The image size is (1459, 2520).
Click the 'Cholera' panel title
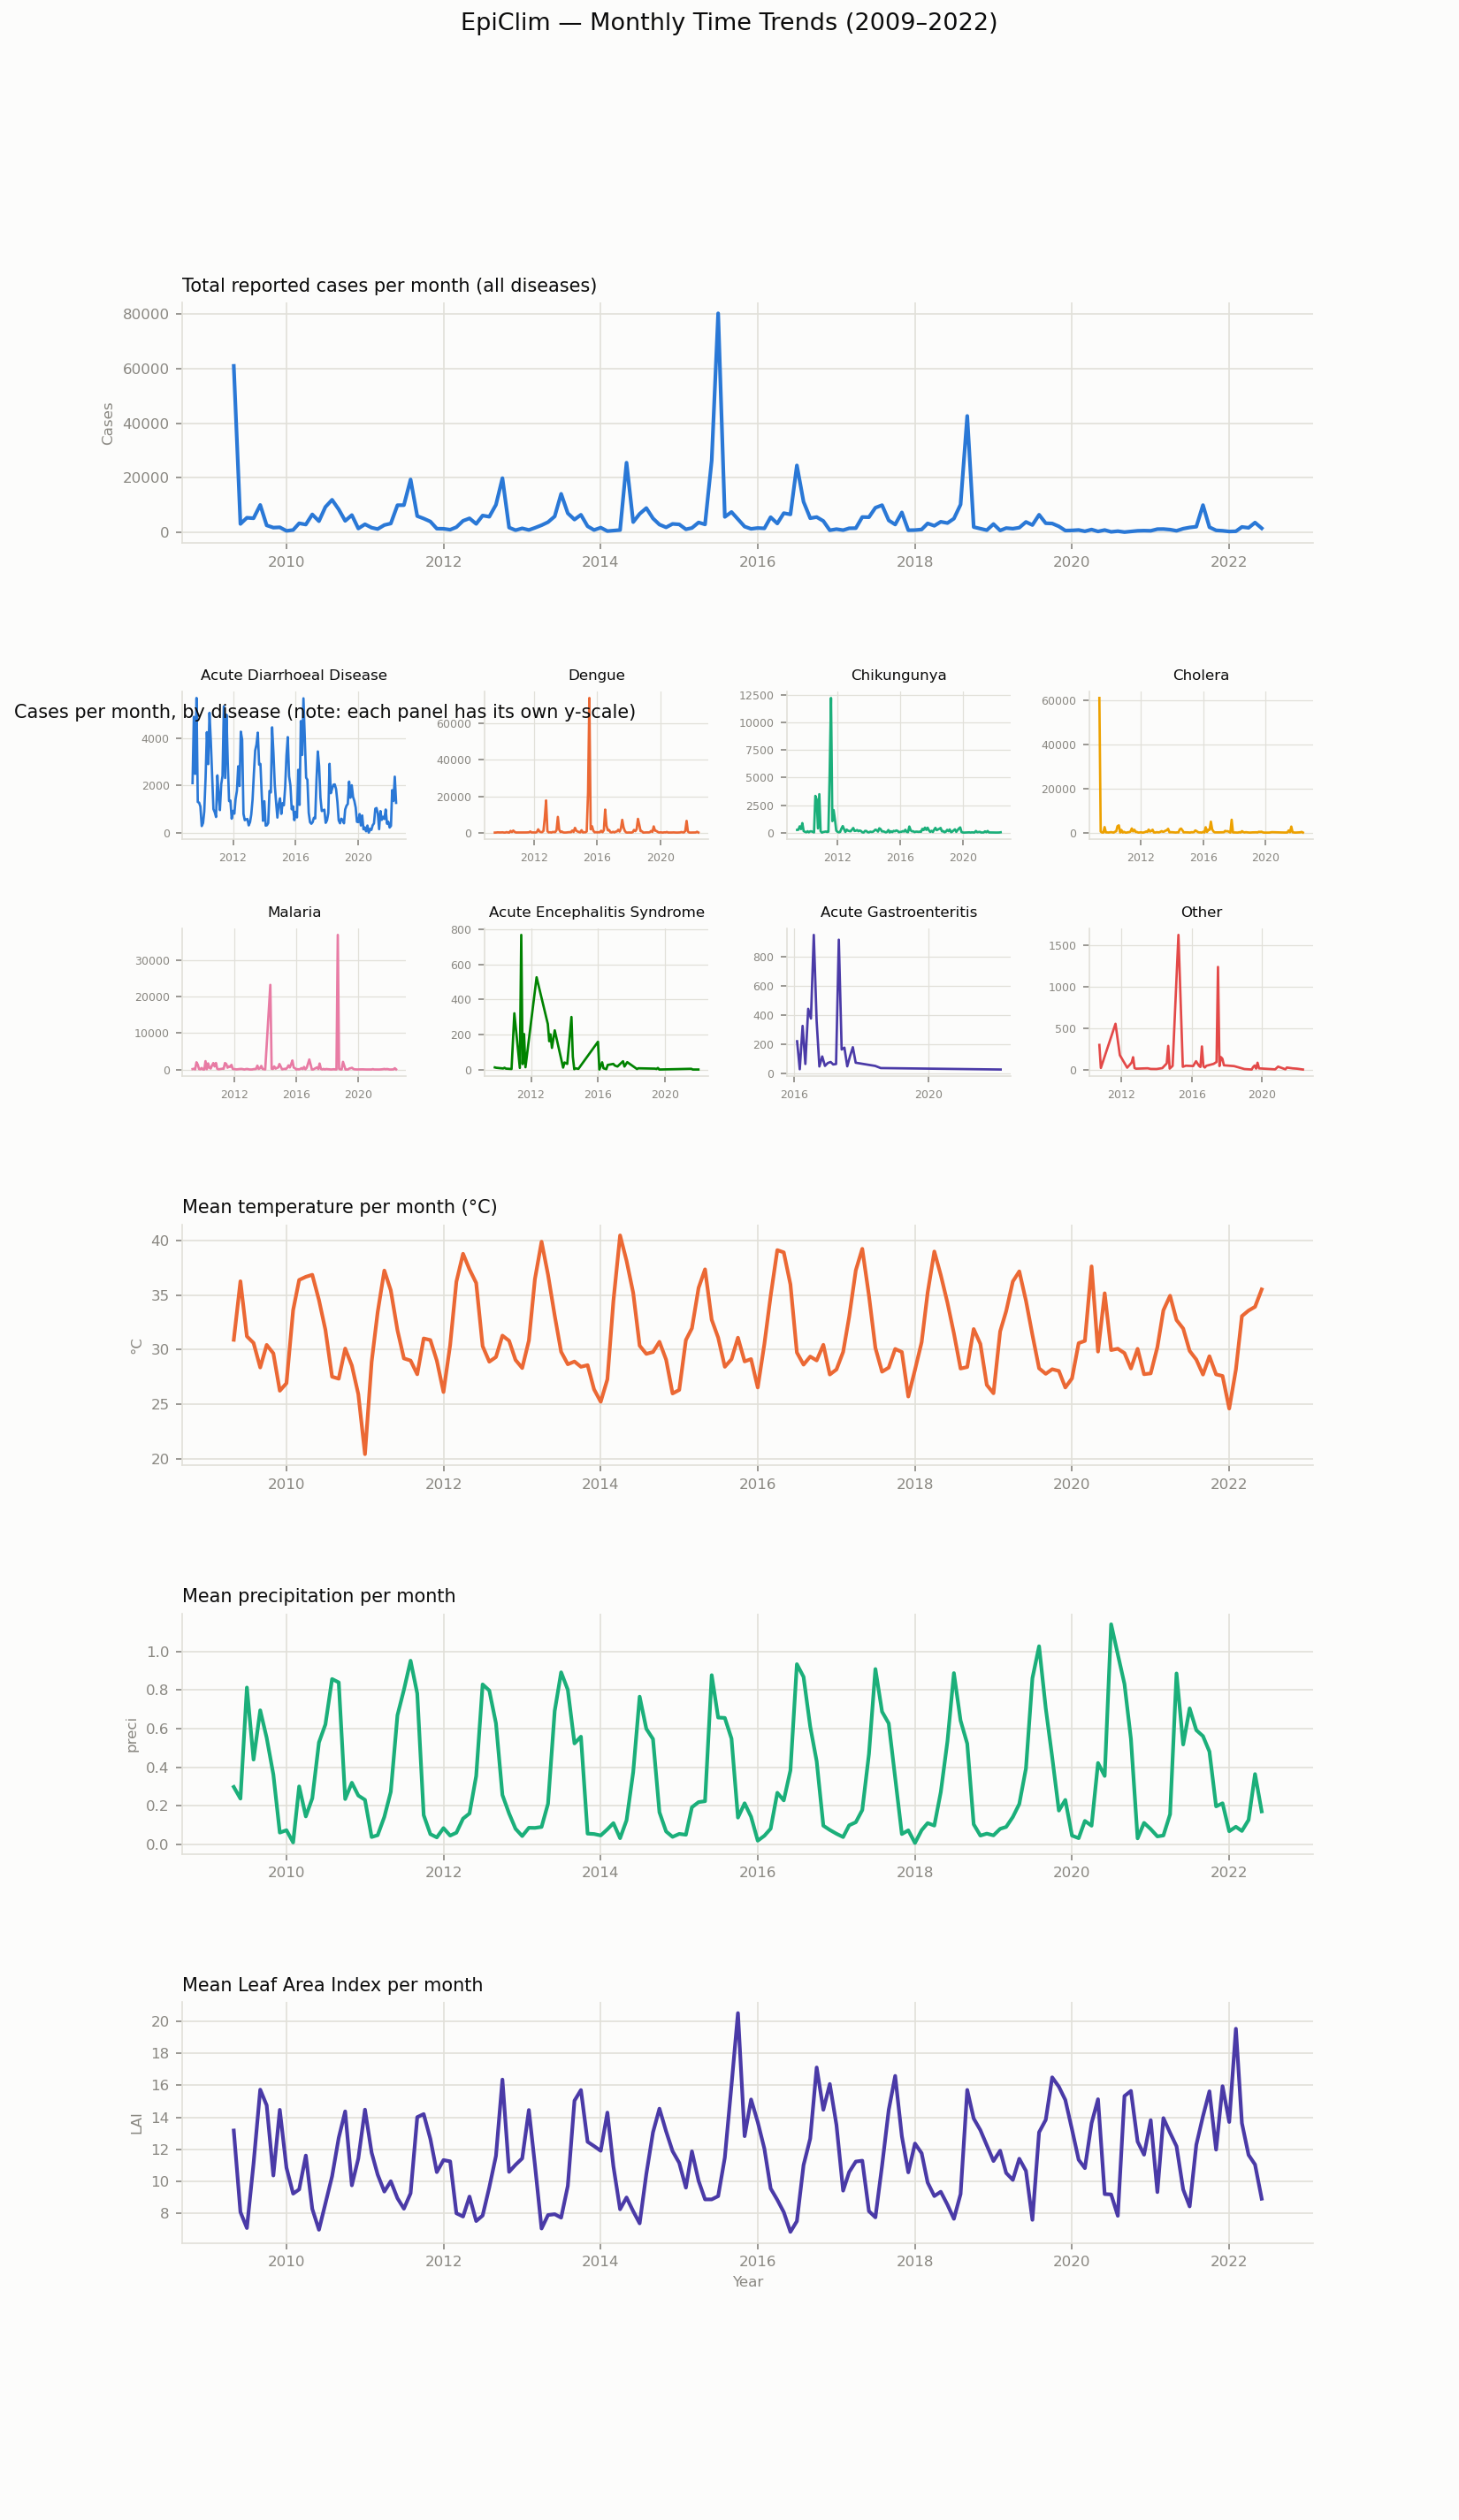tap(1201, 675)
